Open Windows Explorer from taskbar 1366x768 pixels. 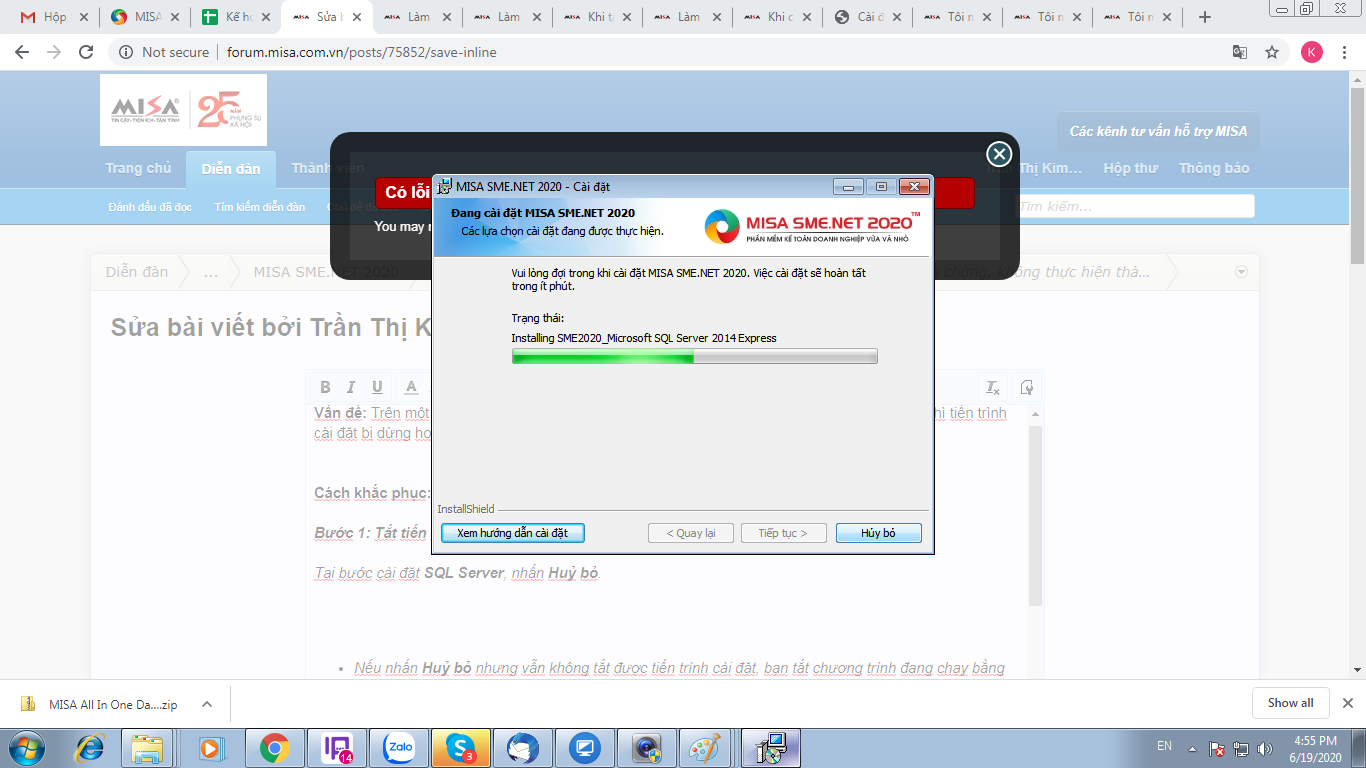(x=147, y=748)
